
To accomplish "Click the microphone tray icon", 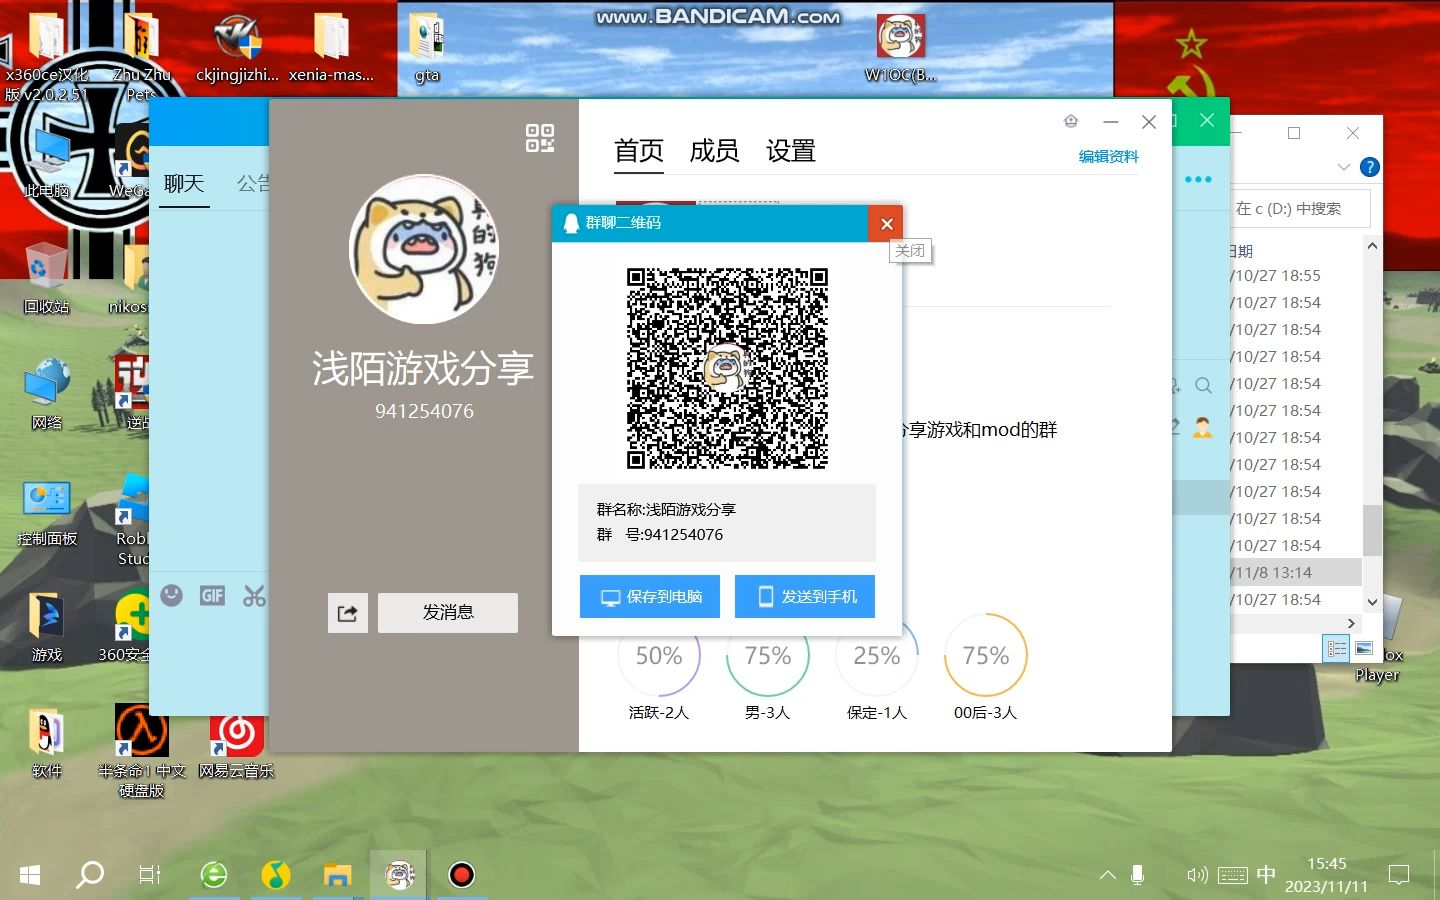I will tap(1137, 875).
